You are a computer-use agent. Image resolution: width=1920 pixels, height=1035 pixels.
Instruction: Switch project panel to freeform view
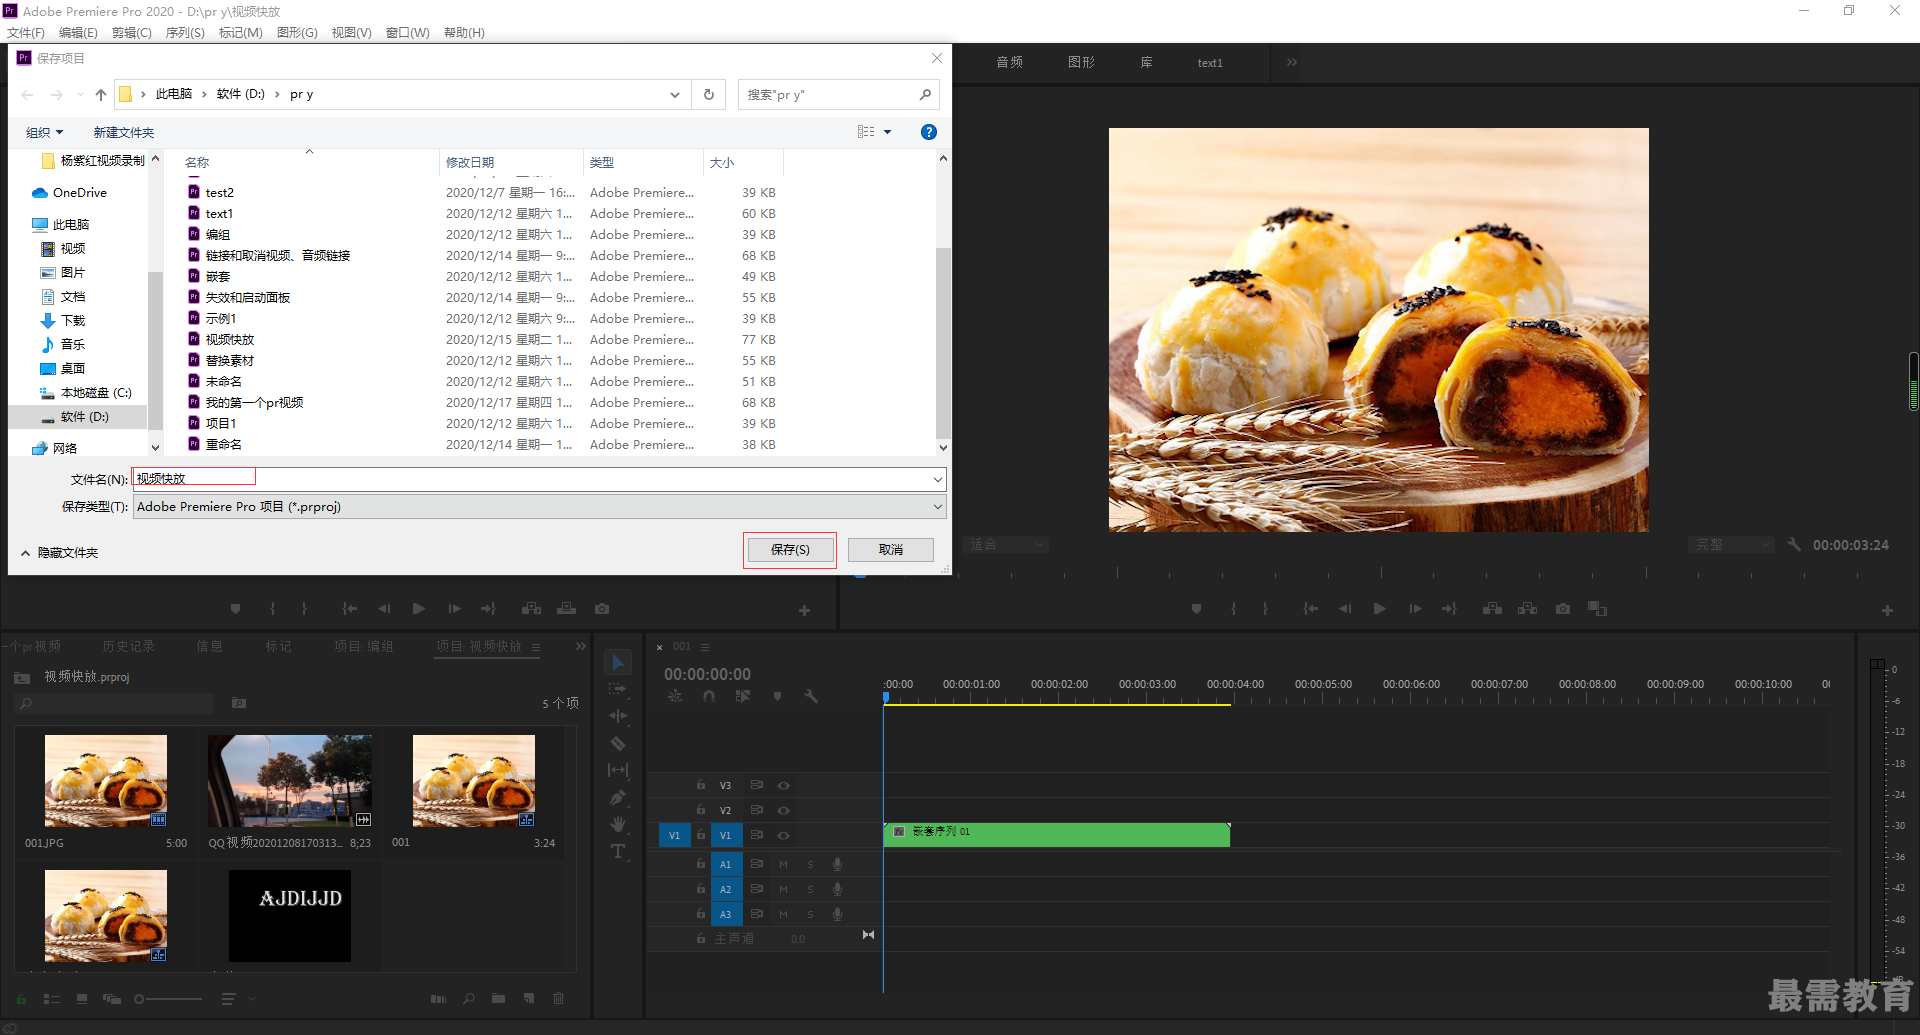[x=112, y=999]
